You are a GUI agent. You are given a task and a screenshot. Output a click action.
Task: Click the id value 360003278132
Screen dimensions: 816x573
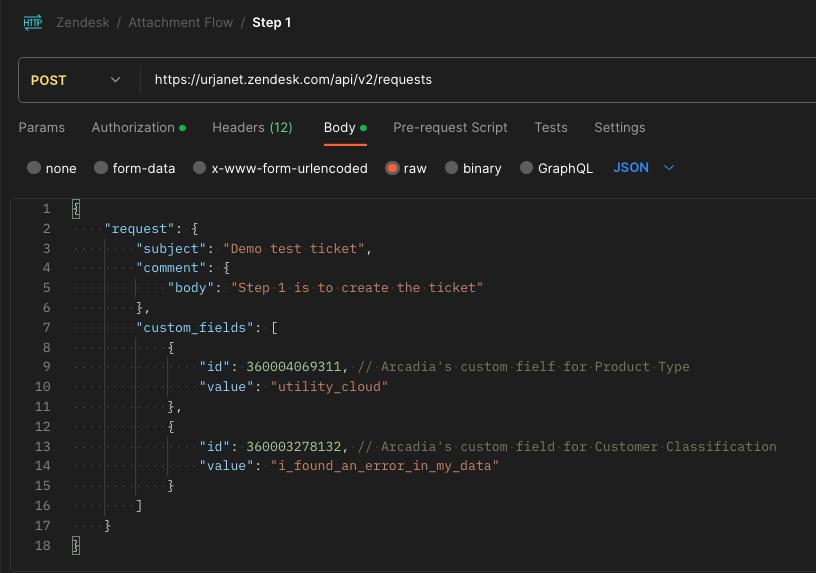point(294,447)
